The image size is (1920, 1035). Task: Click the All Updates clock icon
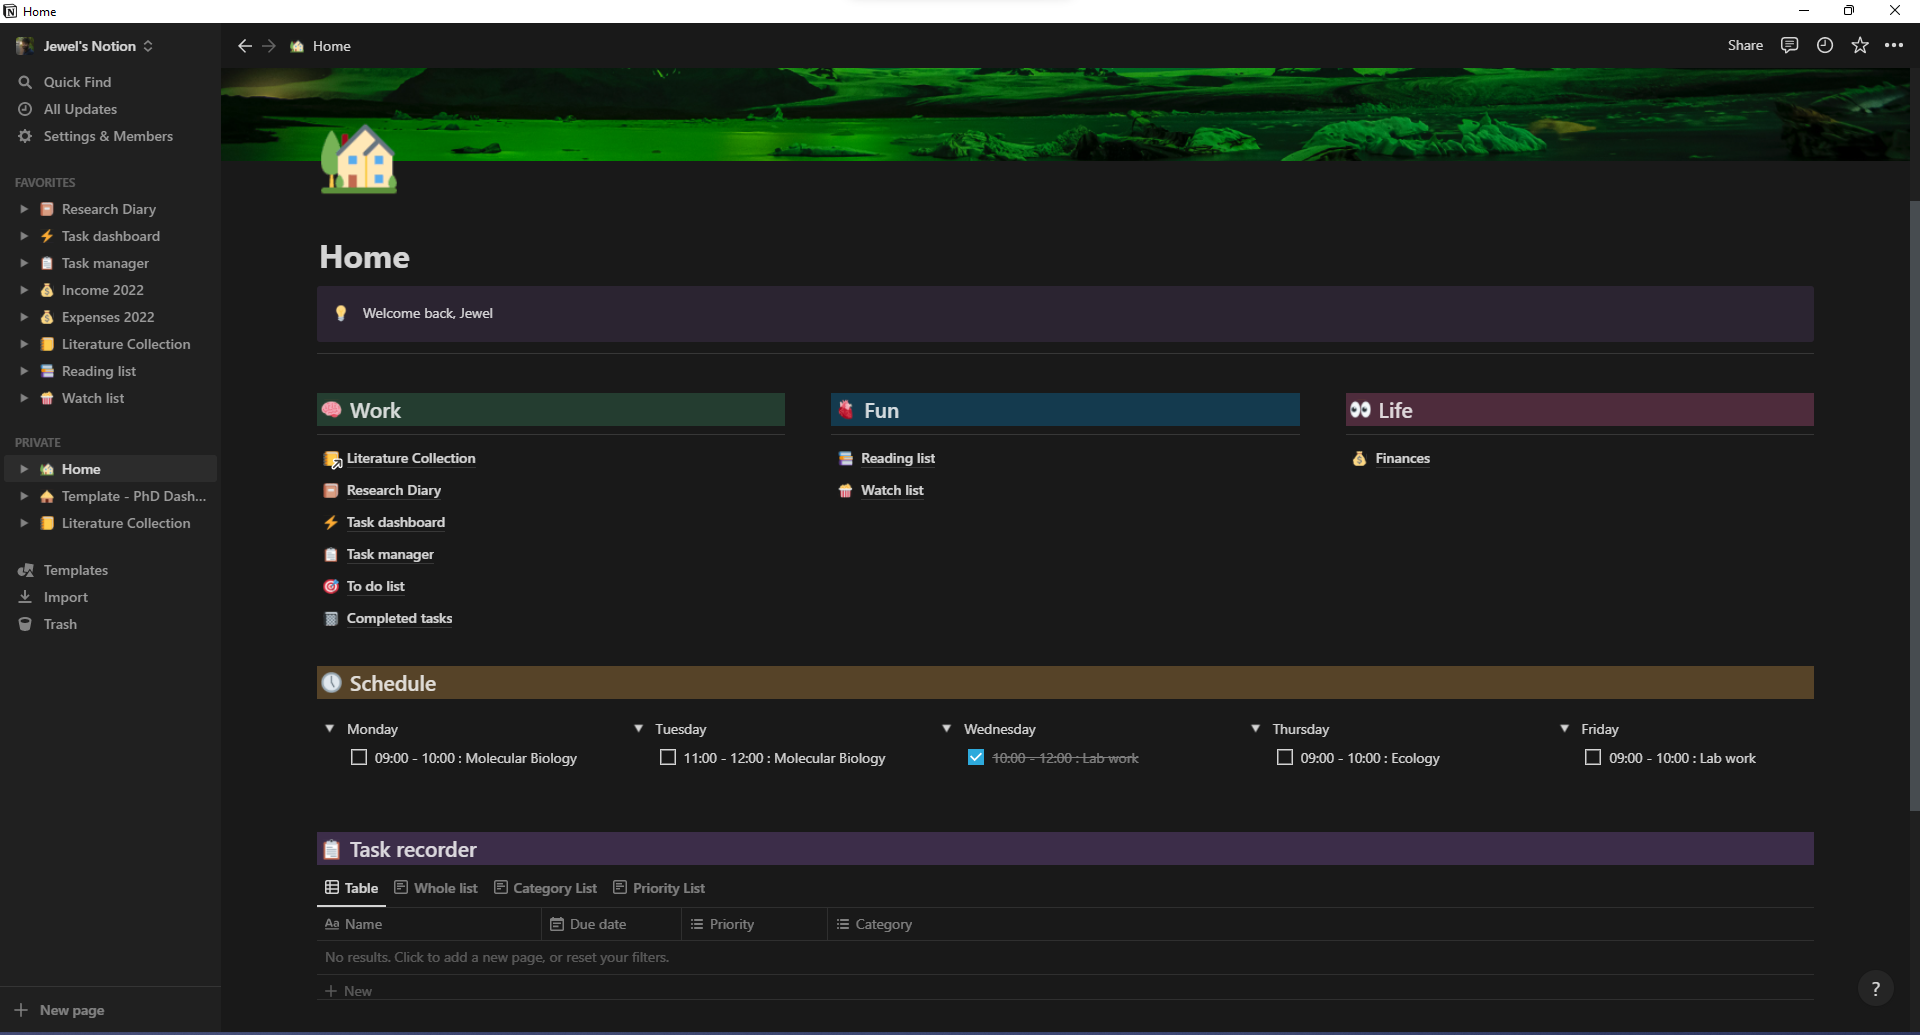point(25,109)
